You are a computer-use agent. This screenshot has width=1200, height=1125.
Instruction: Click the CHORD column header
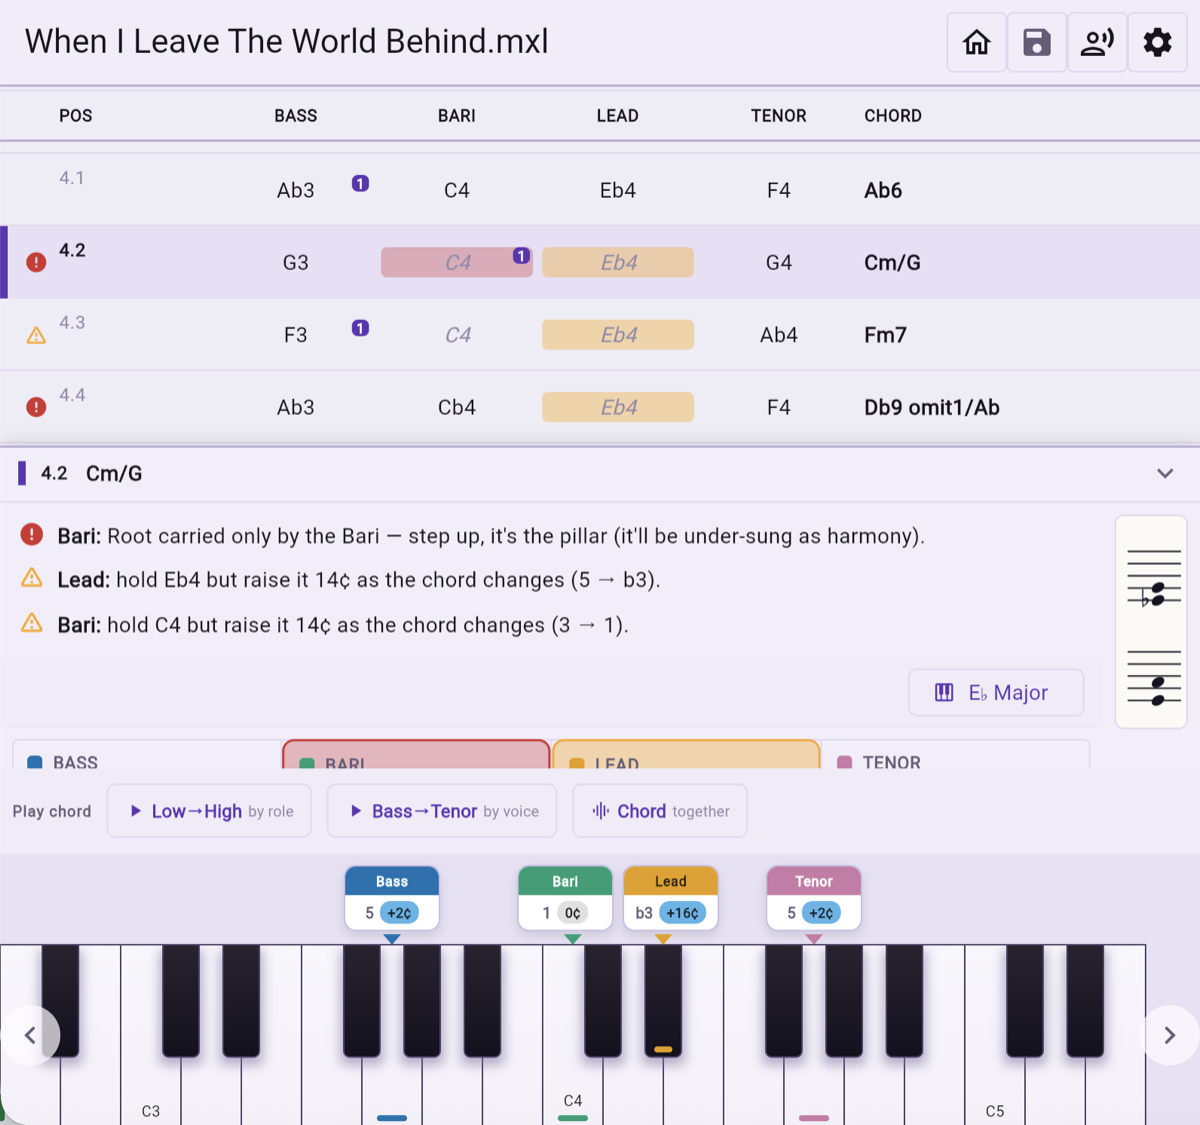(x=893, y=115)
